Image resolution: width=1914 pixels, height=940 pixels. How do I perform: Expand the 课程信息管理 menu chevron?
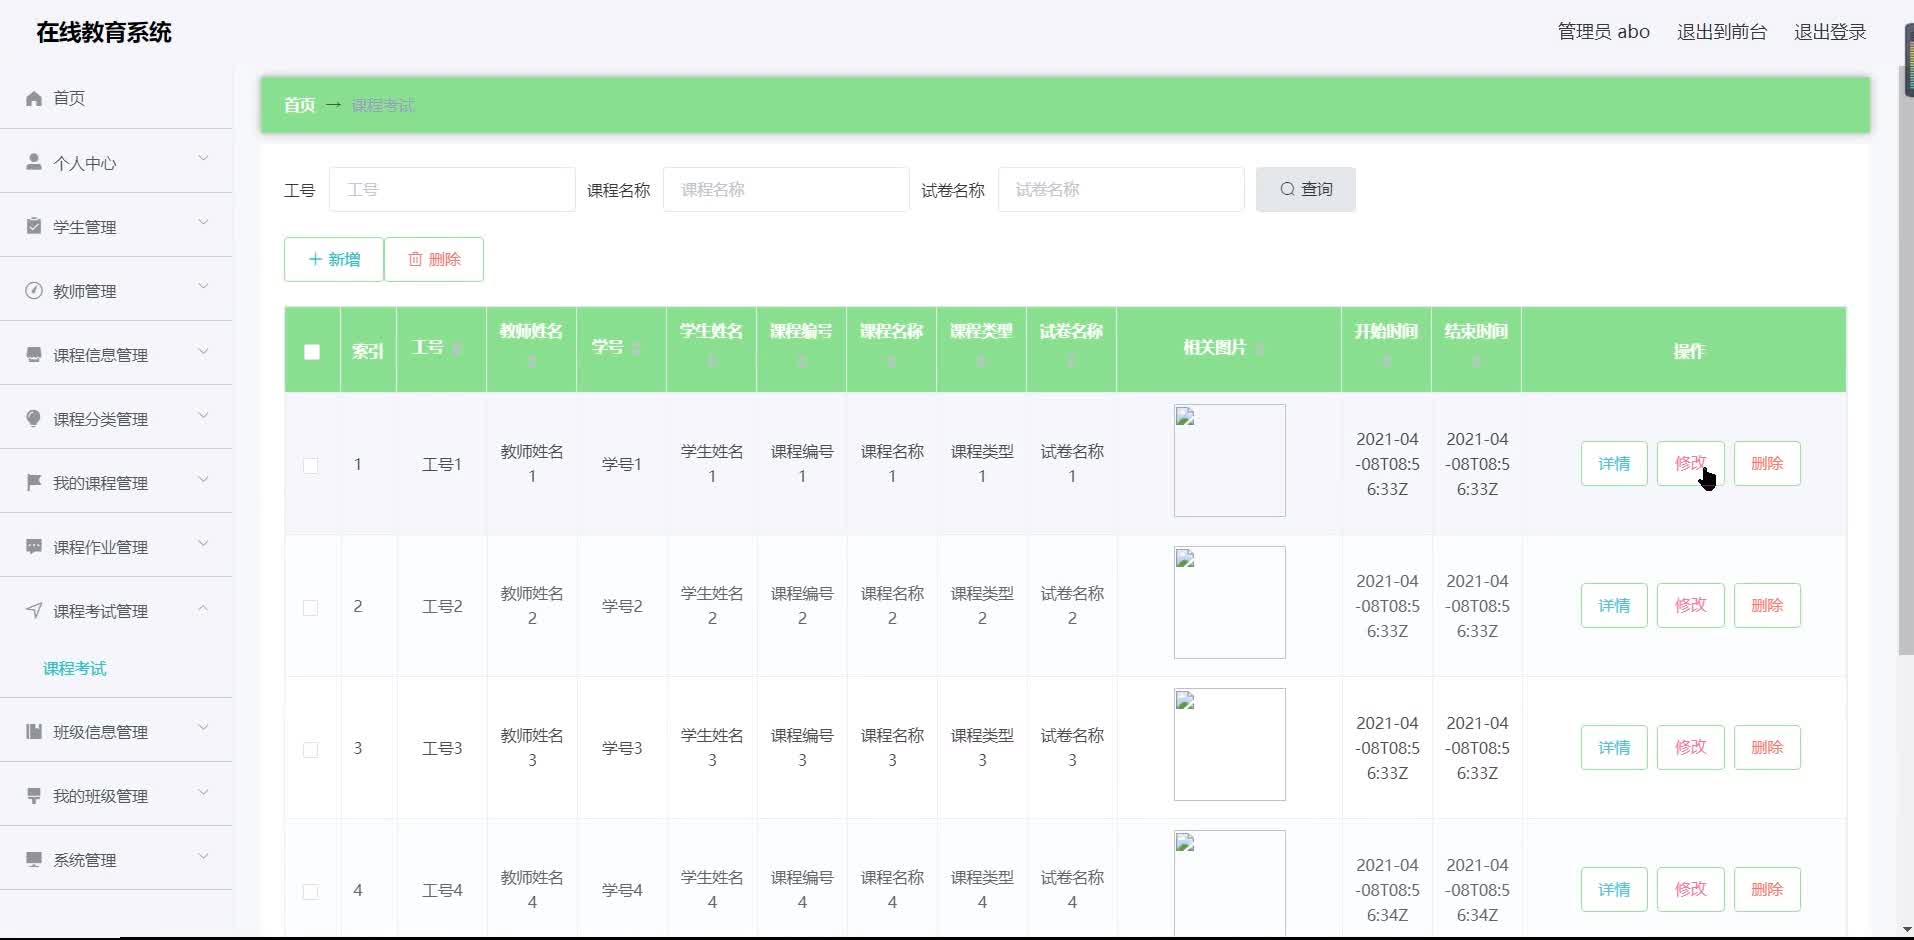[203, 352]
